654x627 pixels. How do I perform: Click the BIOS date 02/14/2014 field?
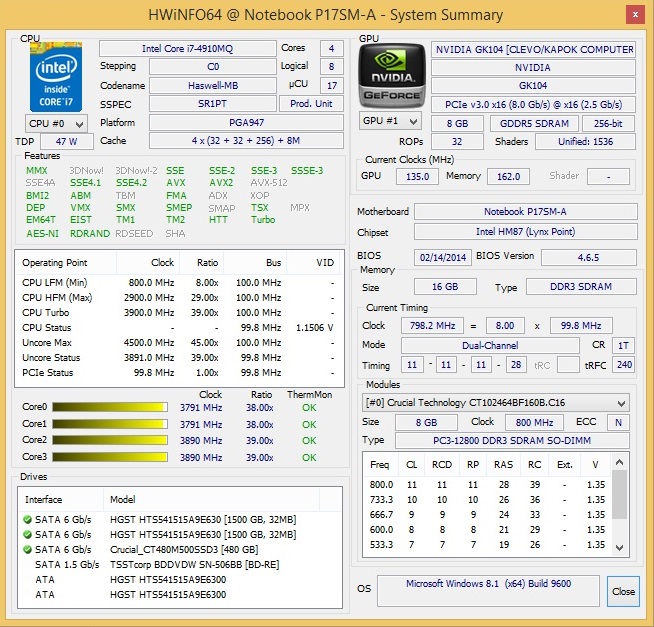point(443,257)
